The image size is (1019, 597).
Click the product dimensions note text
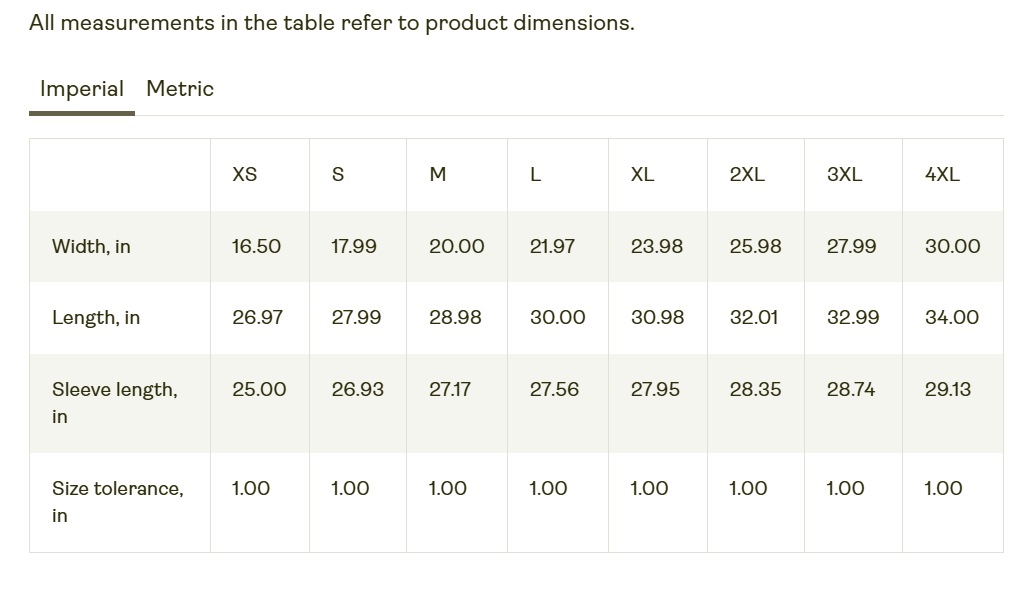pyautogui.click(x=331, y=23)
